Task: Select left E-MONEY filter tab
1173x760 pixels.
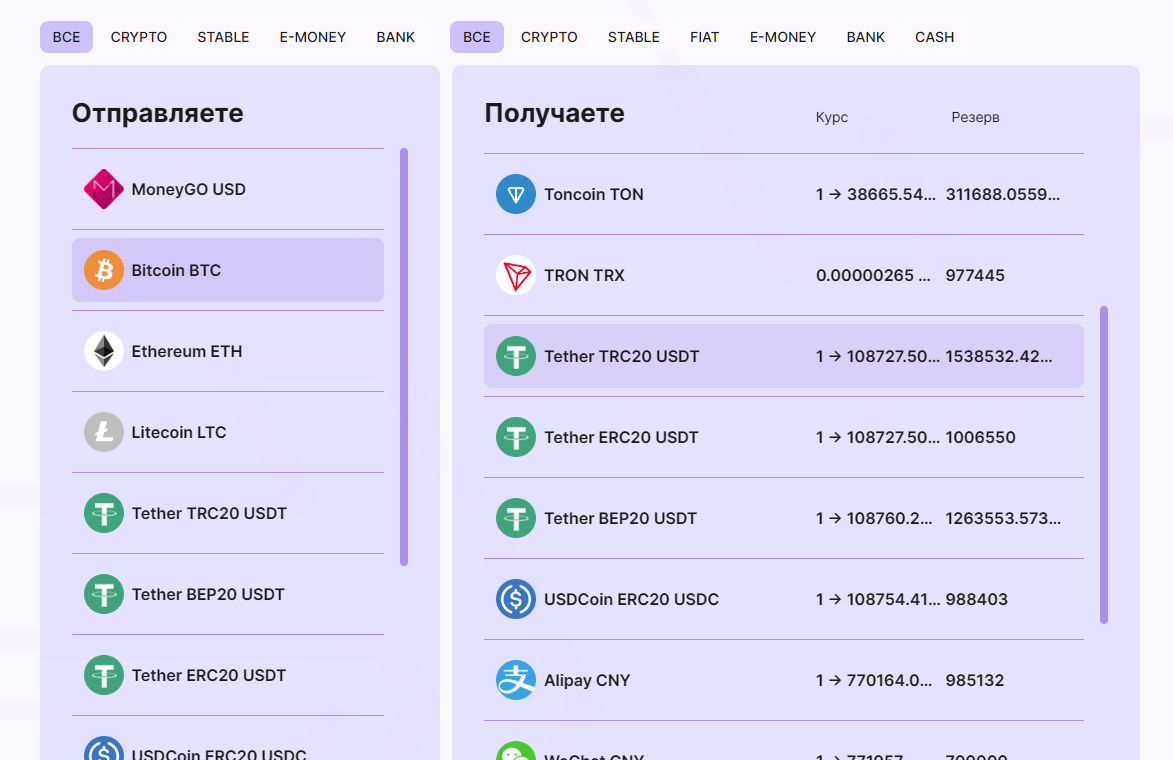Action: (x=313, y=37)
